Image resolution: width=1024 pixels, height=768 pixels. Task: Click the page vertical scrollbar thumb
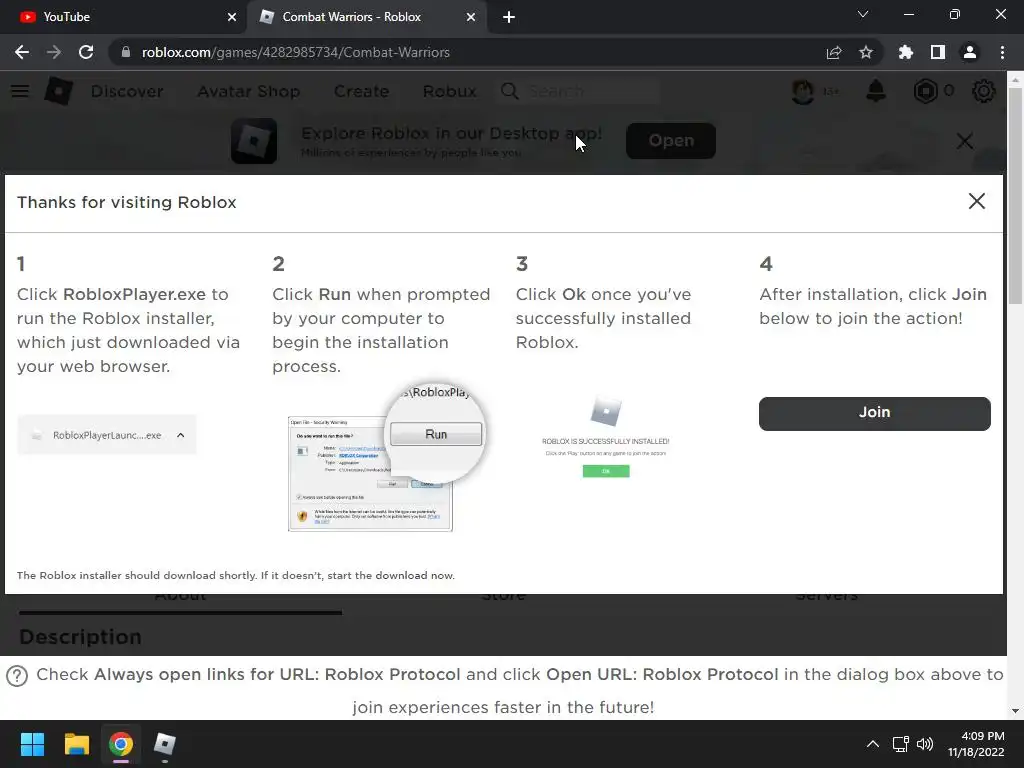[1015, 196]
